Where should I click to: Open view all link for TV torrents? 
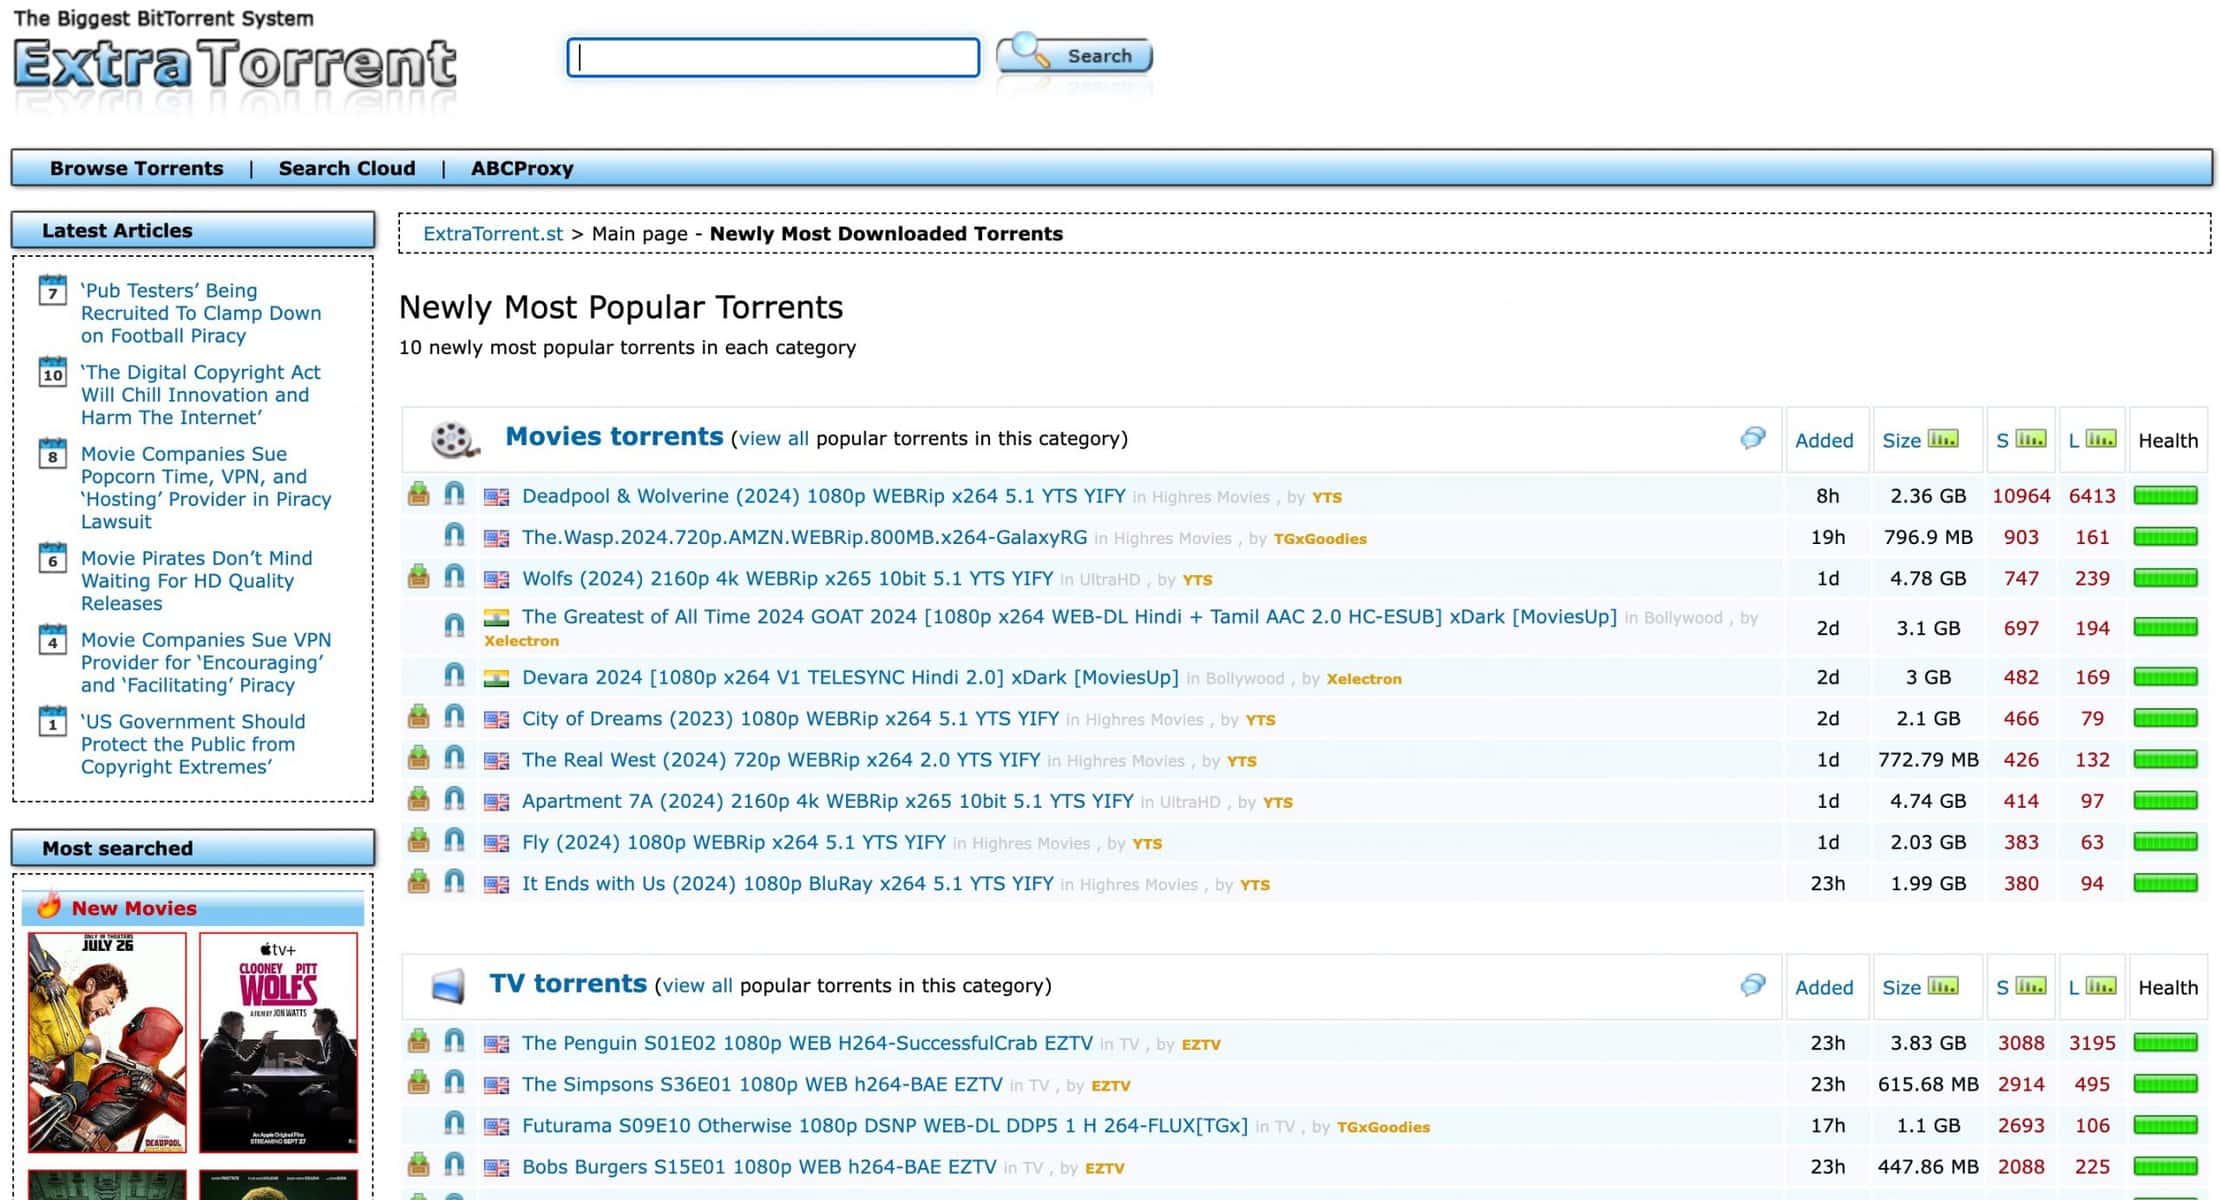pos(697,985)
